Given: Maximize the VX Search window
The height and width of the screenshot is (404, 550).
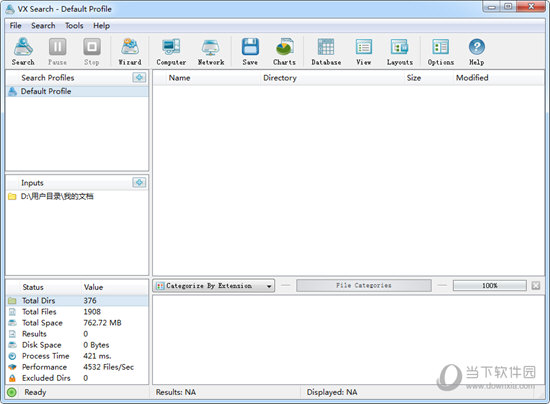Looking at the screenshot, I should 508,7.
